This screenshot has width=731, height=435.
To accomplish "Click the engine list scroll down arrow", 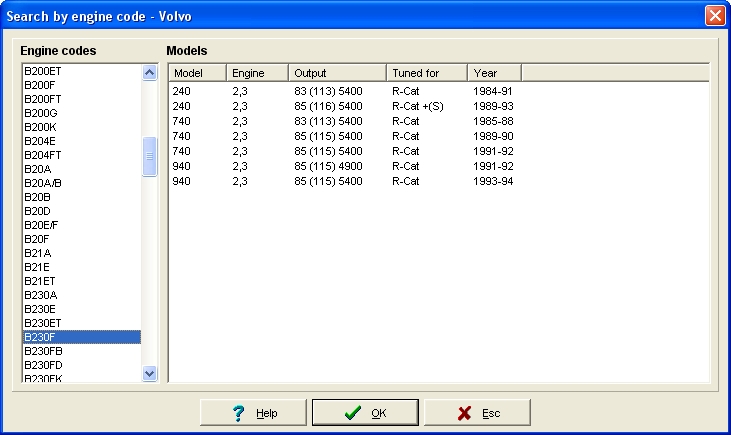I will [x=149, y=373].
